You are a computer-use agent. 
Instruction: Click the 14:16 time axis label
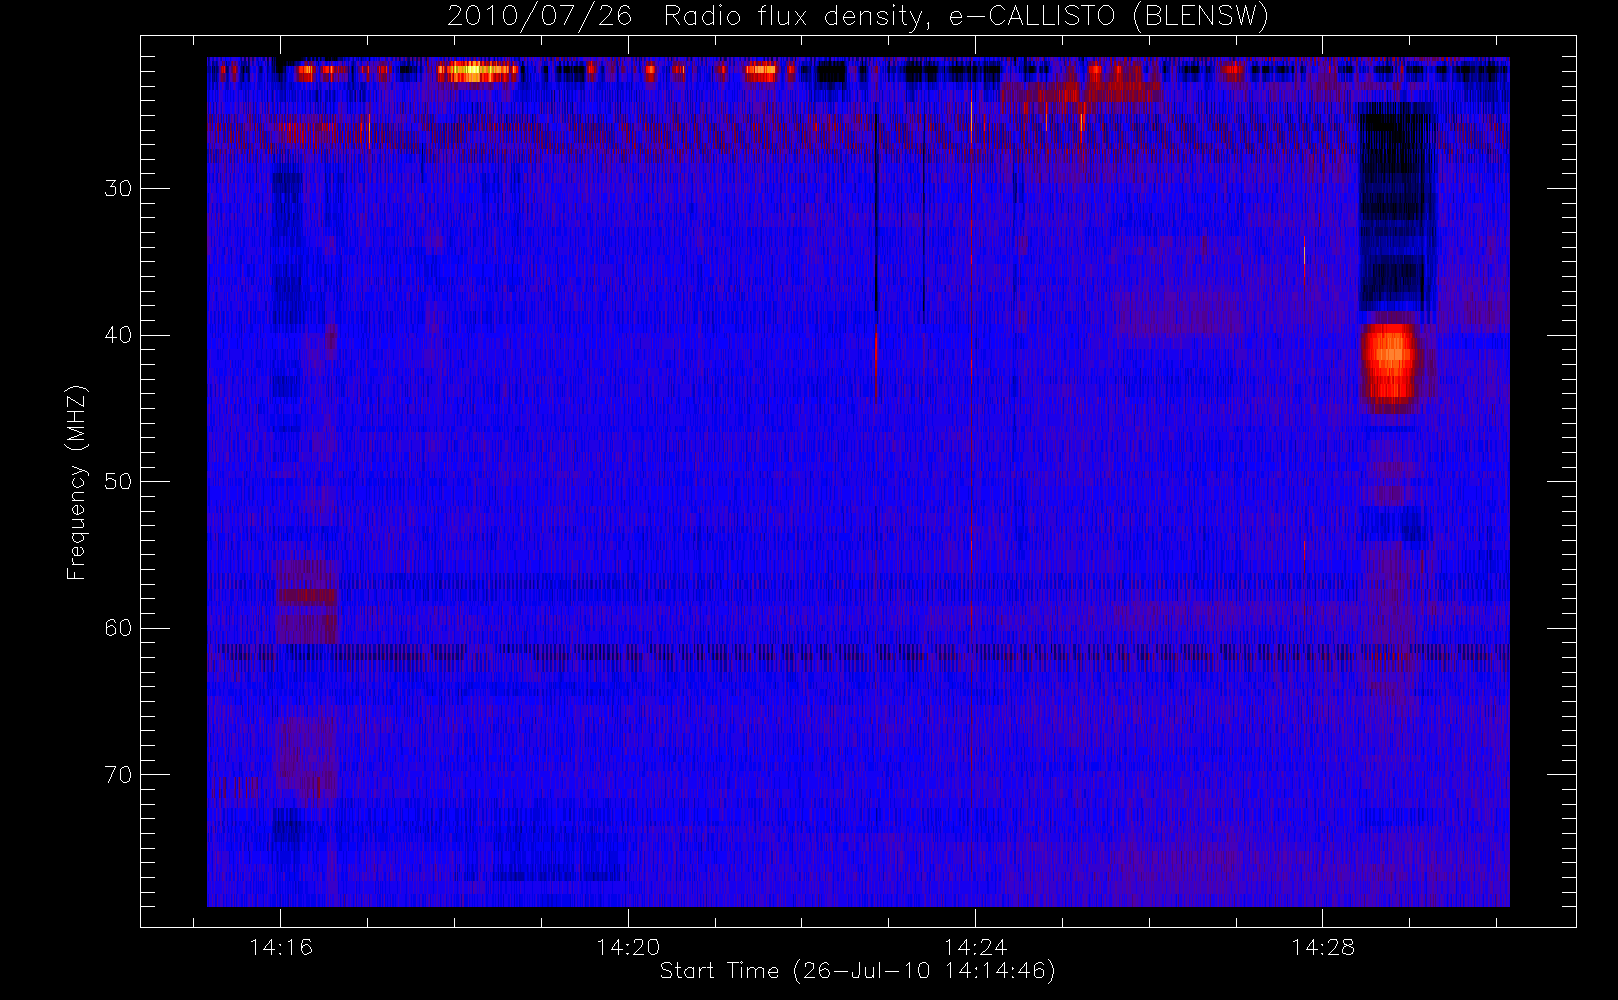(x=280, y=947)
